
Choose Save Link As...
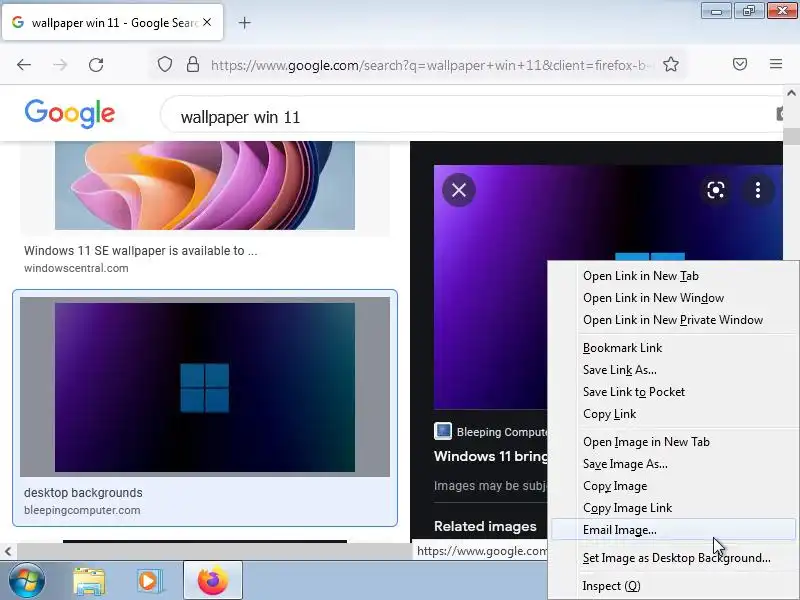click(620, 370)
